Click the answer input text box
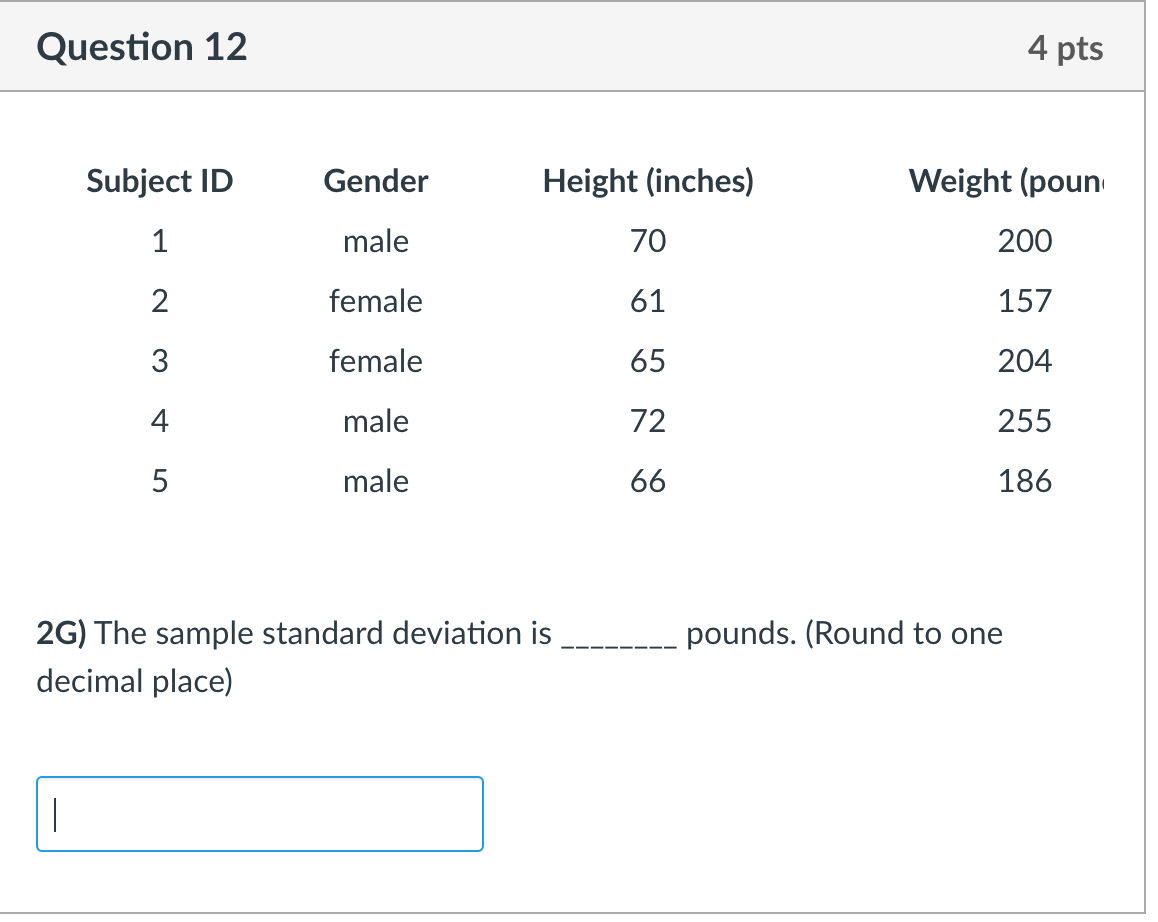 [x=260, y=814]
